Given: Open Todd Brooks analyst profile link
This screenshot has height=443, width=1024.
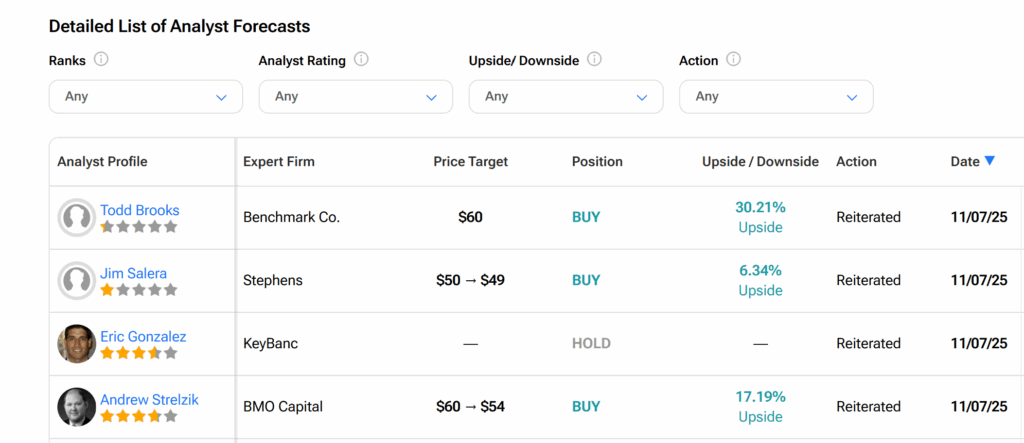Looking at the screenshot, I should (140, 210).
